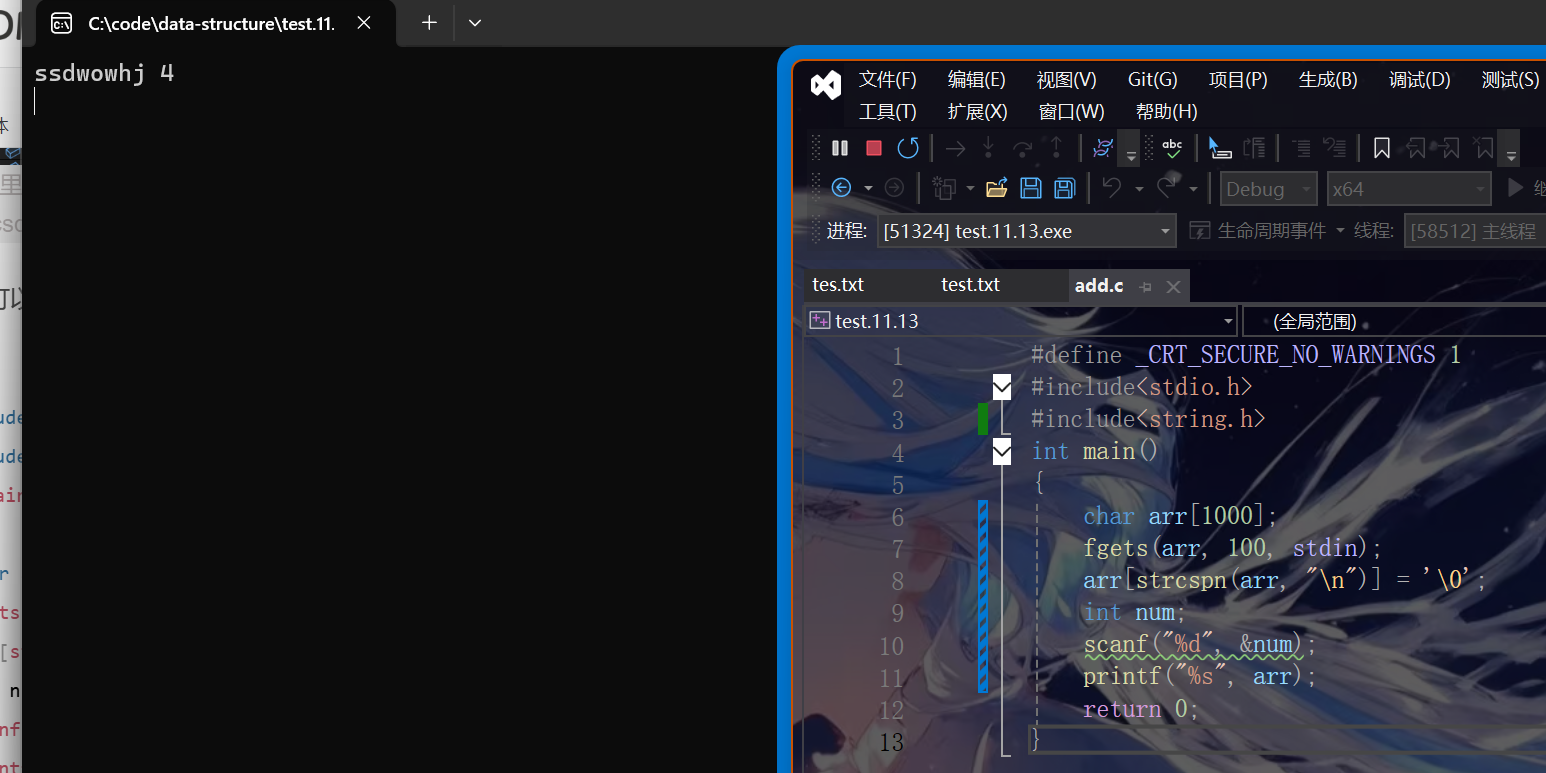Click Show Next Statement arrow
The width and height of the screenshot is (1546, 773).
[x=956, y=148]
